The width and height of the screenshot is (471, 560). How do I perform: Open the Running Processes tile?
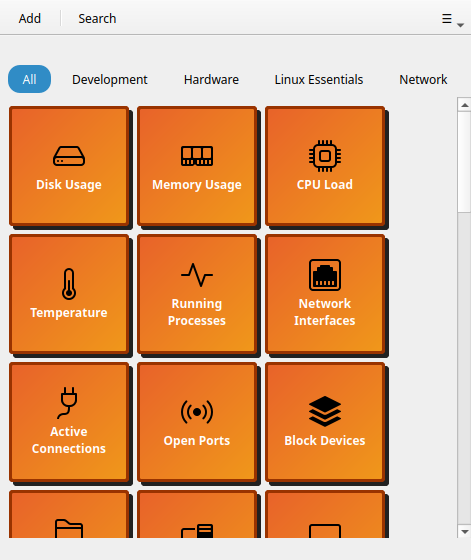pyautogui.click(x=197, y=294)
